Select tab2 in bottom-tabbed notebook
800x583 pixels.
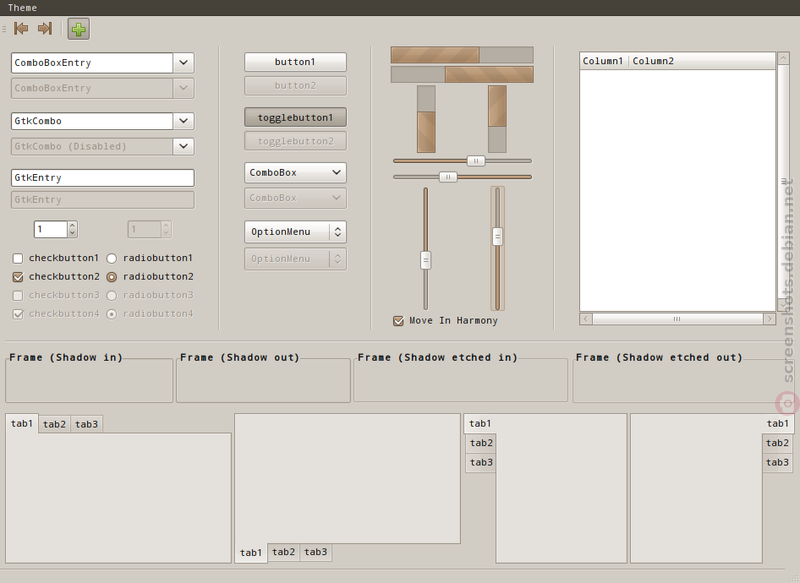[283, 552]
